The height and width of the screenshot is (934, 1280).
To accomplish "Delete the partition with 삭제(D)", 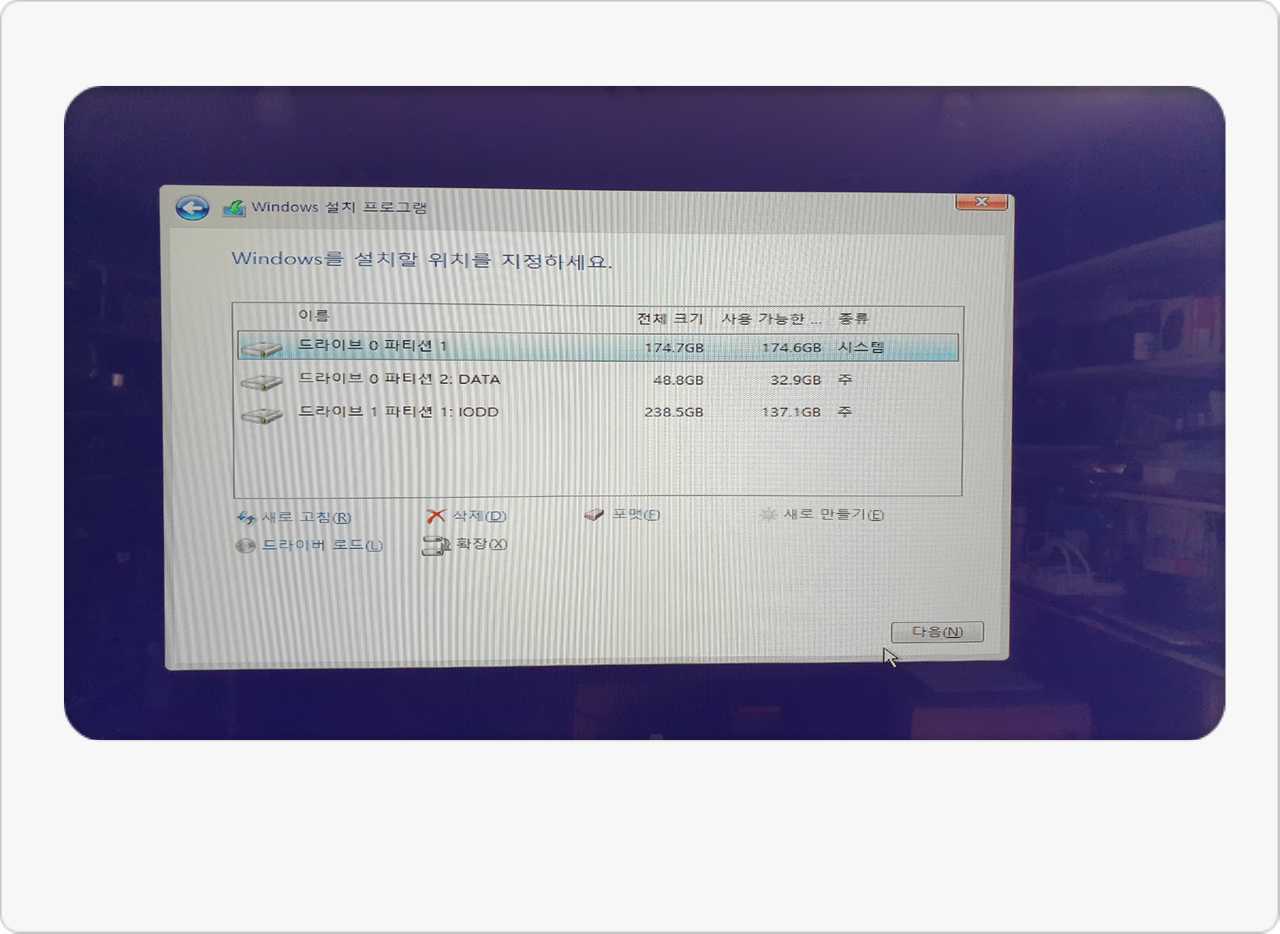I will point(479,516).
